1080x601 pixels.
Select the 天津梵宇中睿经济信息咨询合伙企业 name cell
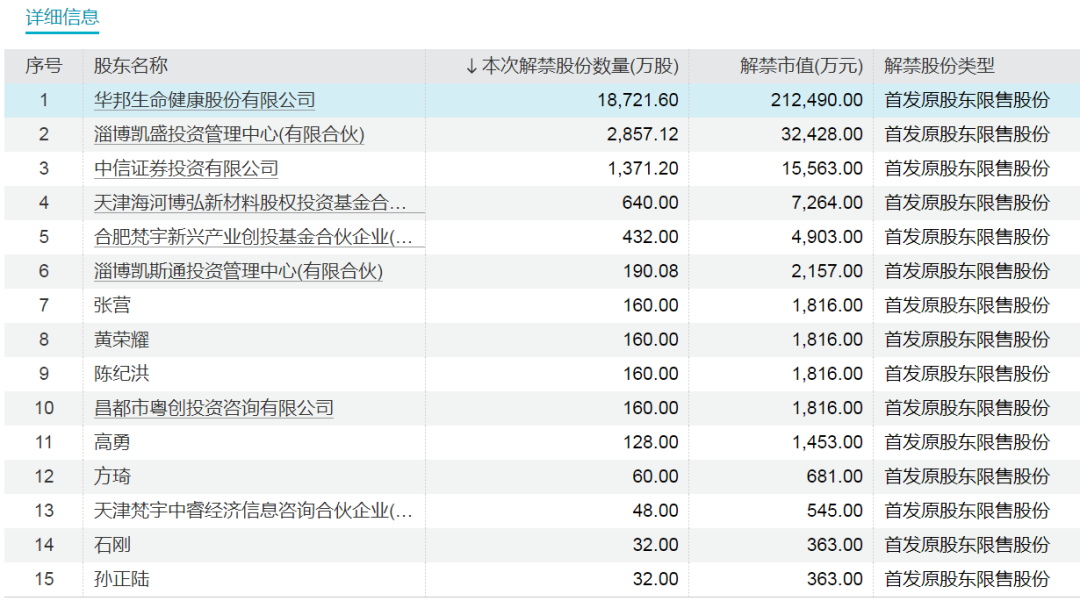(253, 511)
